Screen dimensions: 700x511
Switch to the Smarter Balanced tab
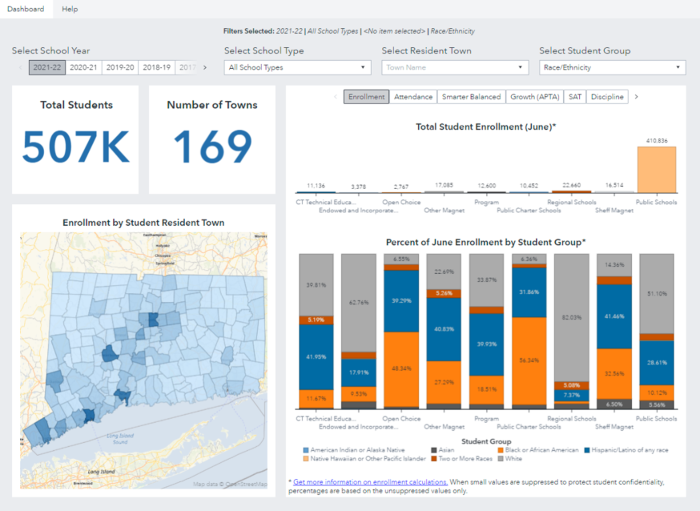(x=472, y=97)
